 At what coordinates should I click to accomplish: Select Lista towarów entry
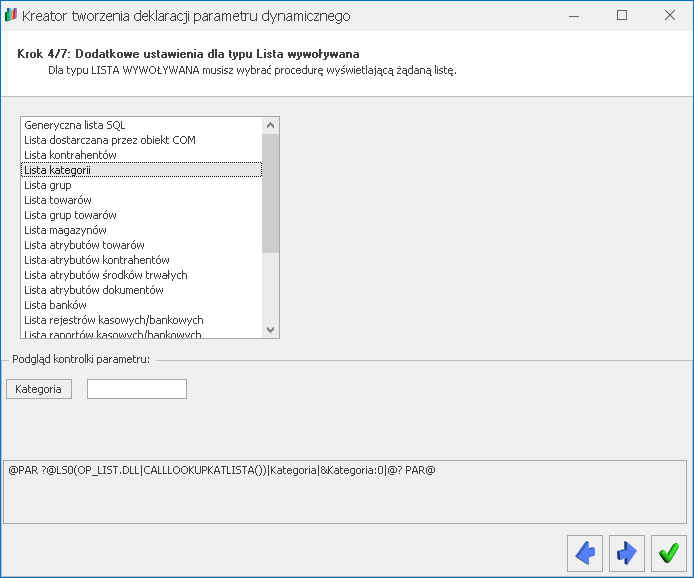pyautogui.click(x=141, y=200)
